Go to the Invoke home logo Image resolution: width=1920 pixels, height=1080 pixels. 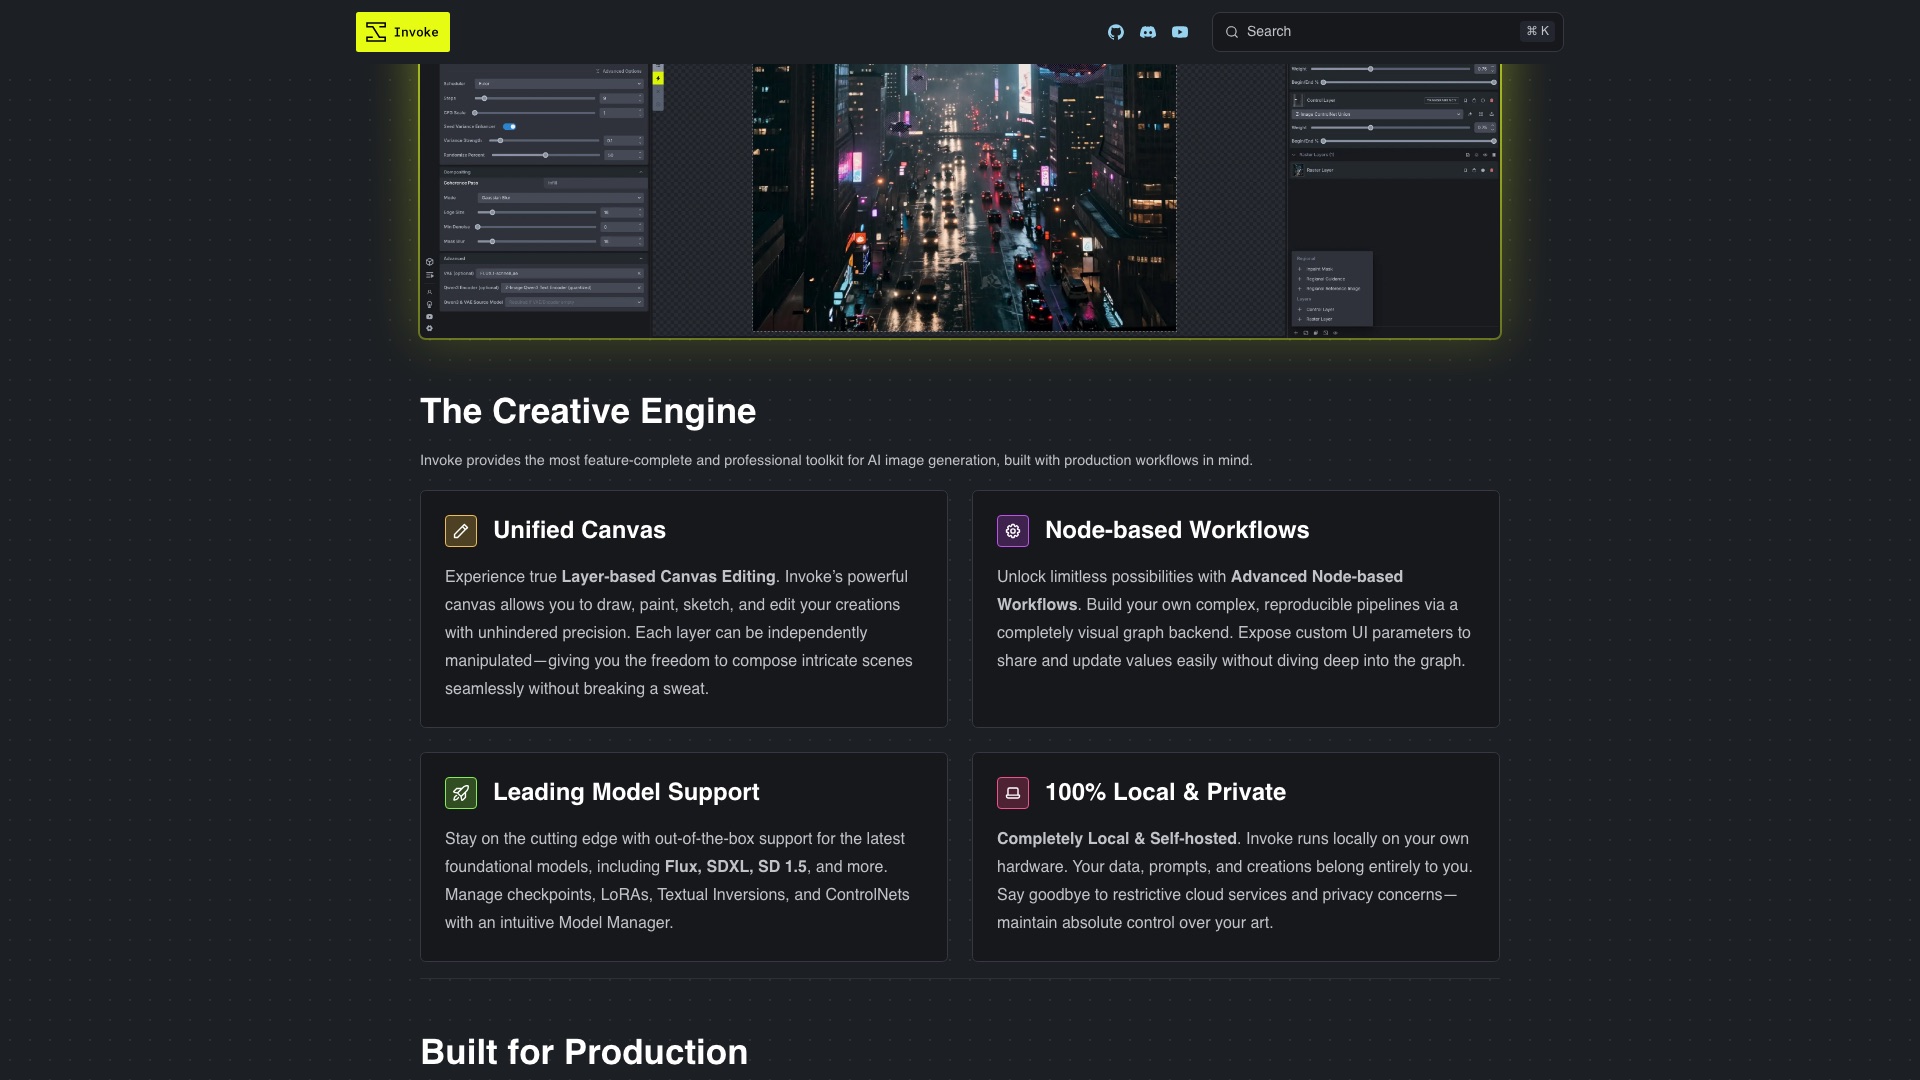(x=403, y=32)
